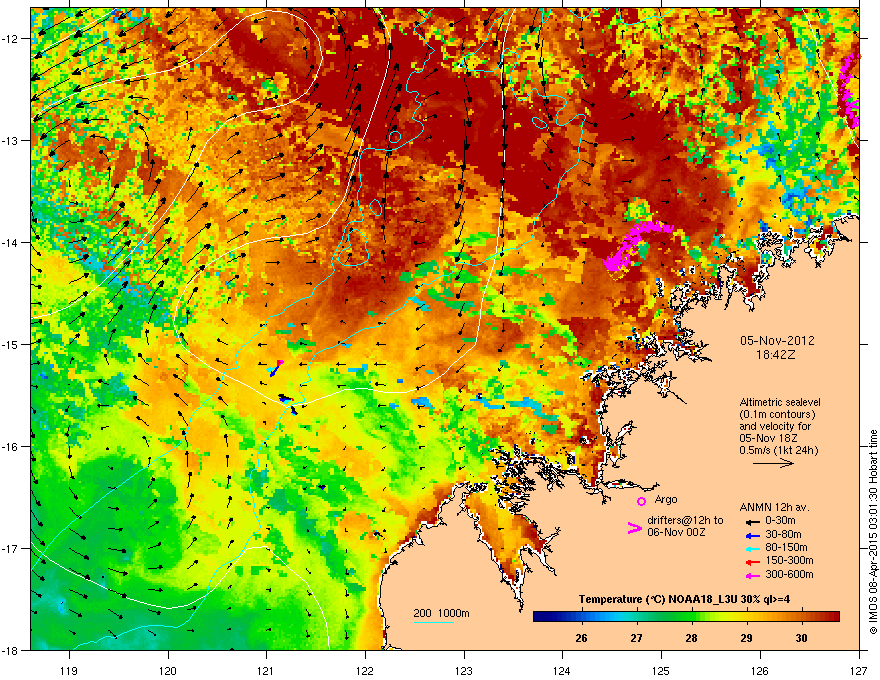Viewport: 880px width, 680px height.
Task: Click the '0.5m/s (1kt 24h)' text
Action: click(x=778, y=450)
